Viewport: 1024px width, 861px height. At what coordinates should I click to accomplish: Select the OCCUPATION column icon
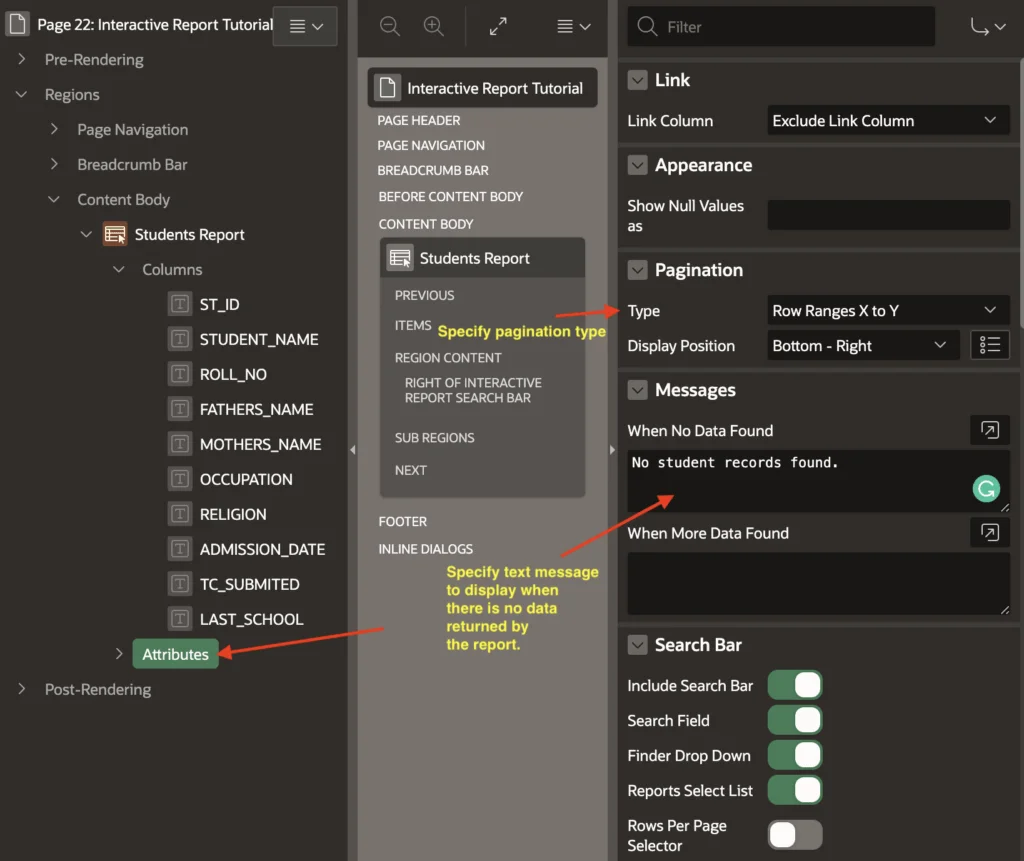180,479
